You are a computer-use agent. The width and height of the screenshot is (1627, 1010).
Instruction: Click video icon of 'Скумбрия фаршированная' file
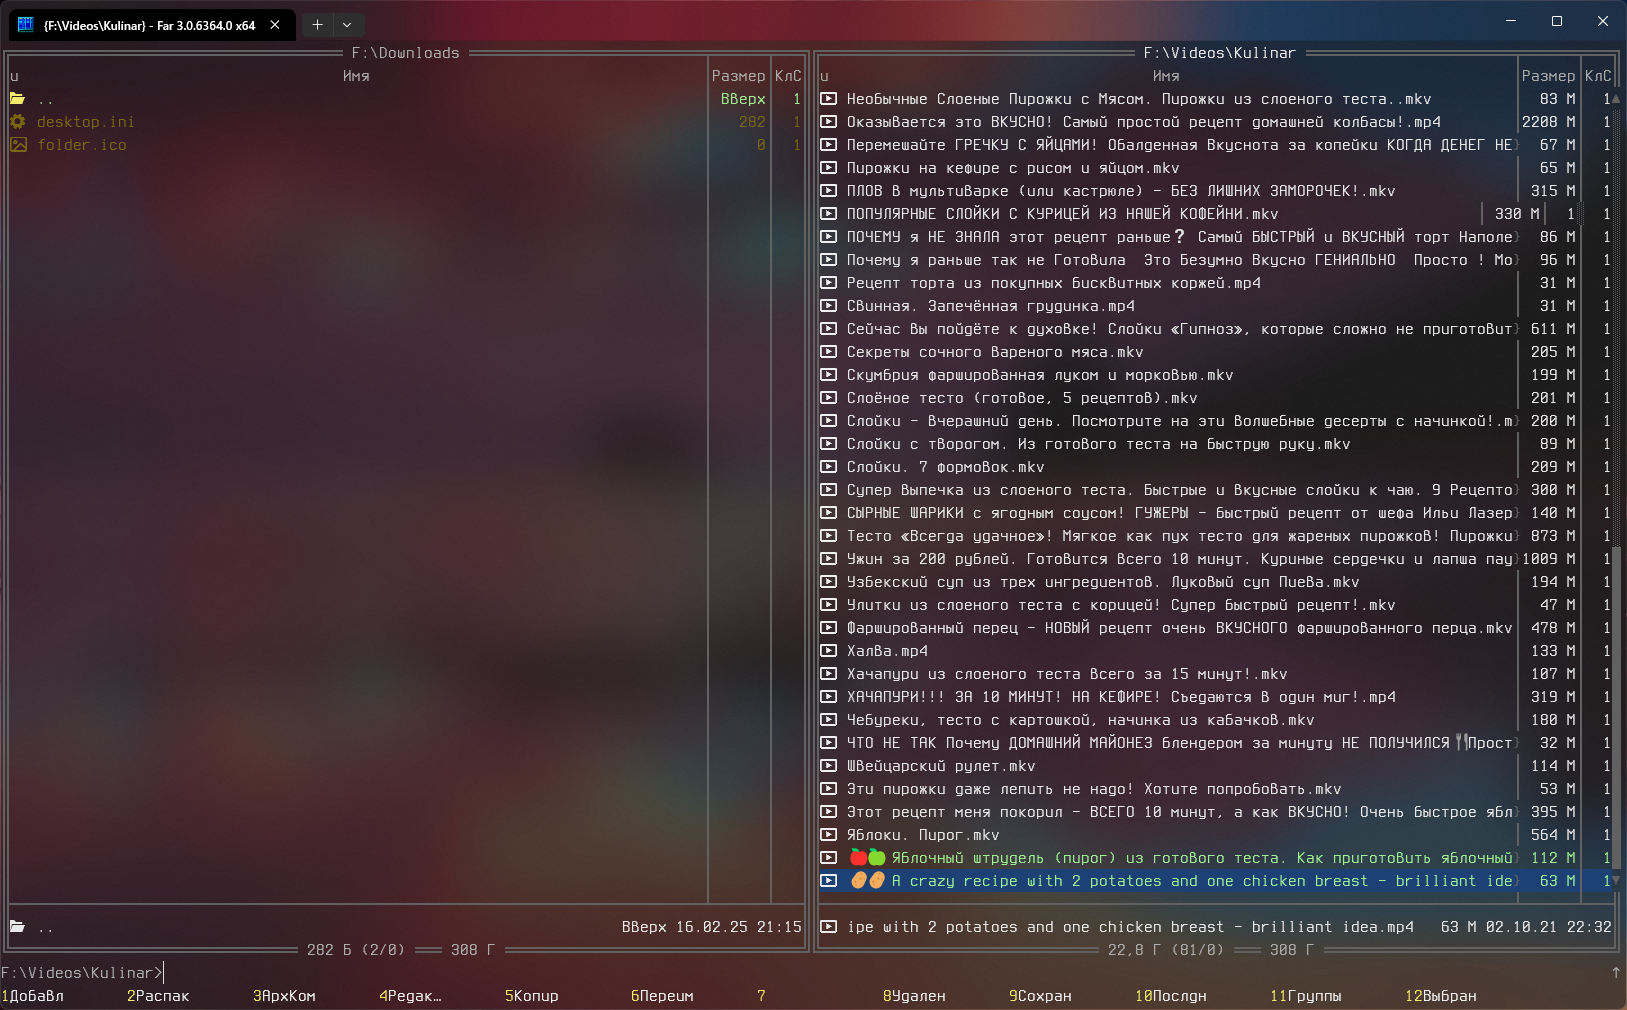coord(828,375)
